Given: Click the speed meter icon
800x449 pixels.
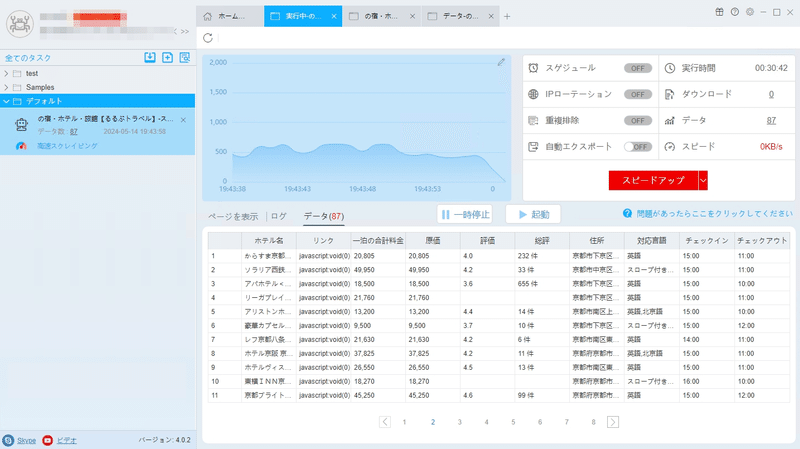Looking at the screenshot, I should point(670,147).
